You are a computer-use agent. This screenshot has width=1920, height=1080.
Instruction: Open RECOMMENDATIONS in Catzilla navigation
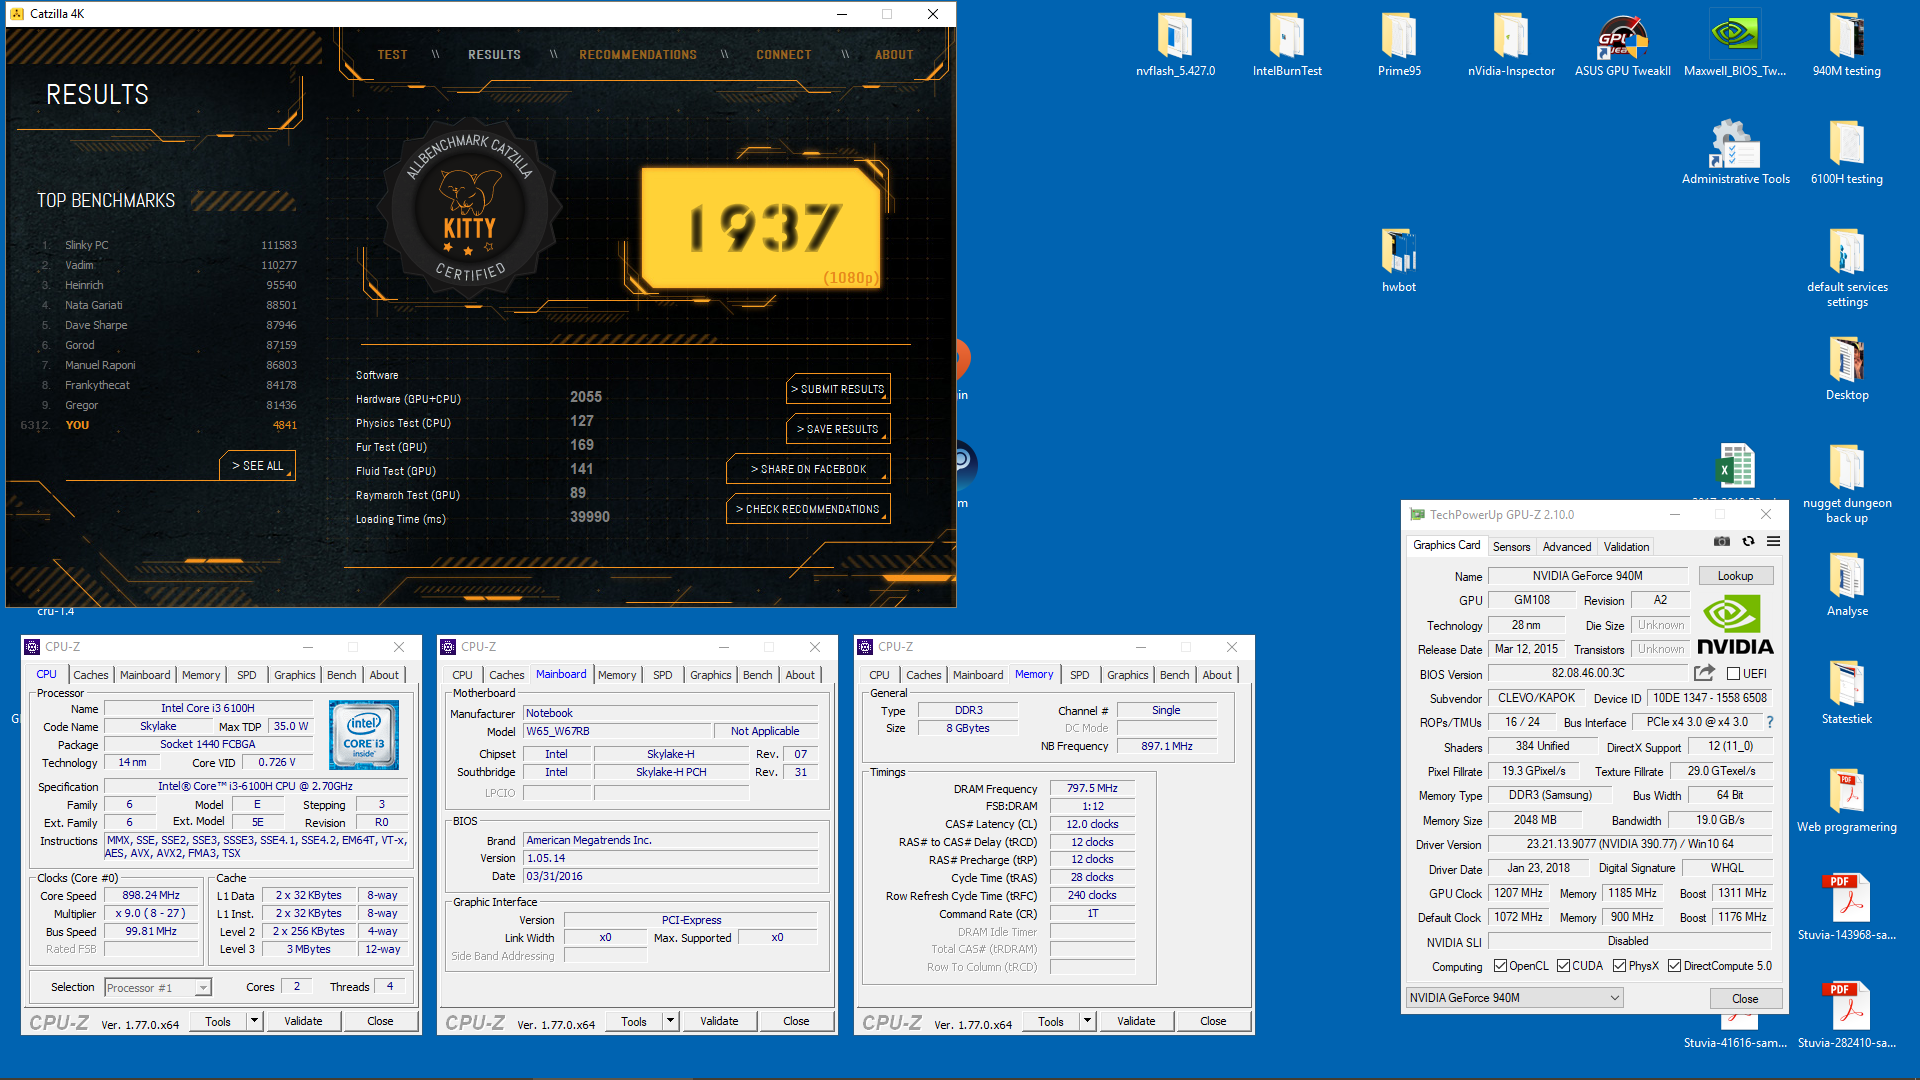(637, 55)
